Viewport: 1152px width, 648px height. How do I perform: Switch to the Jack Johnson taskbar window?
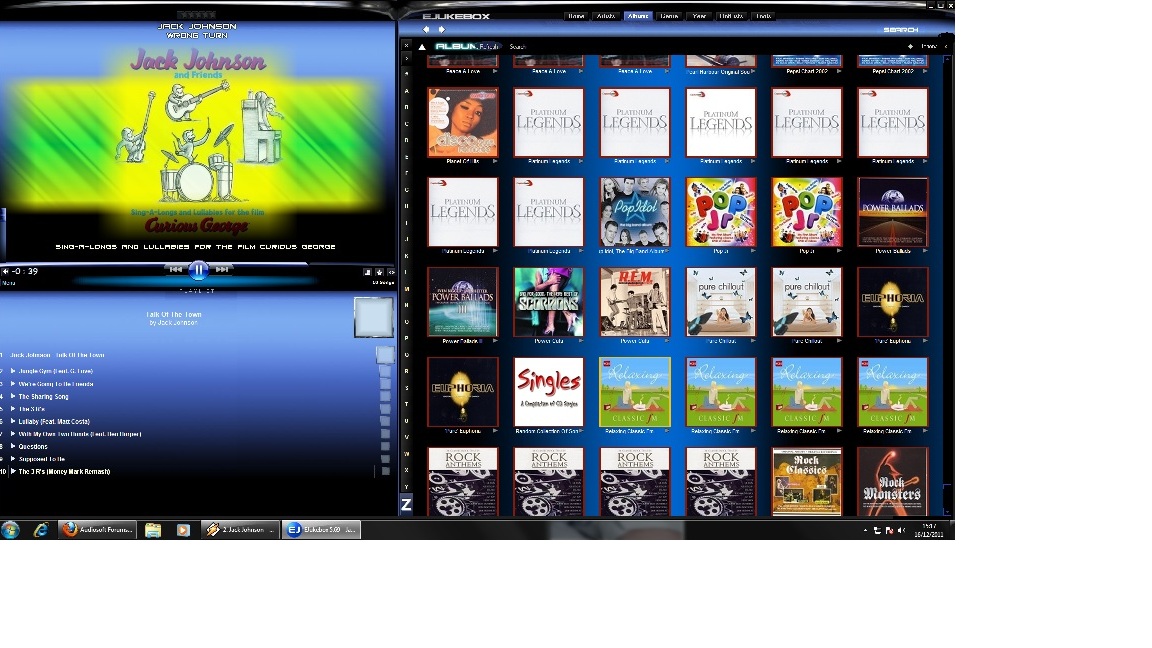(x=240, y=530)
